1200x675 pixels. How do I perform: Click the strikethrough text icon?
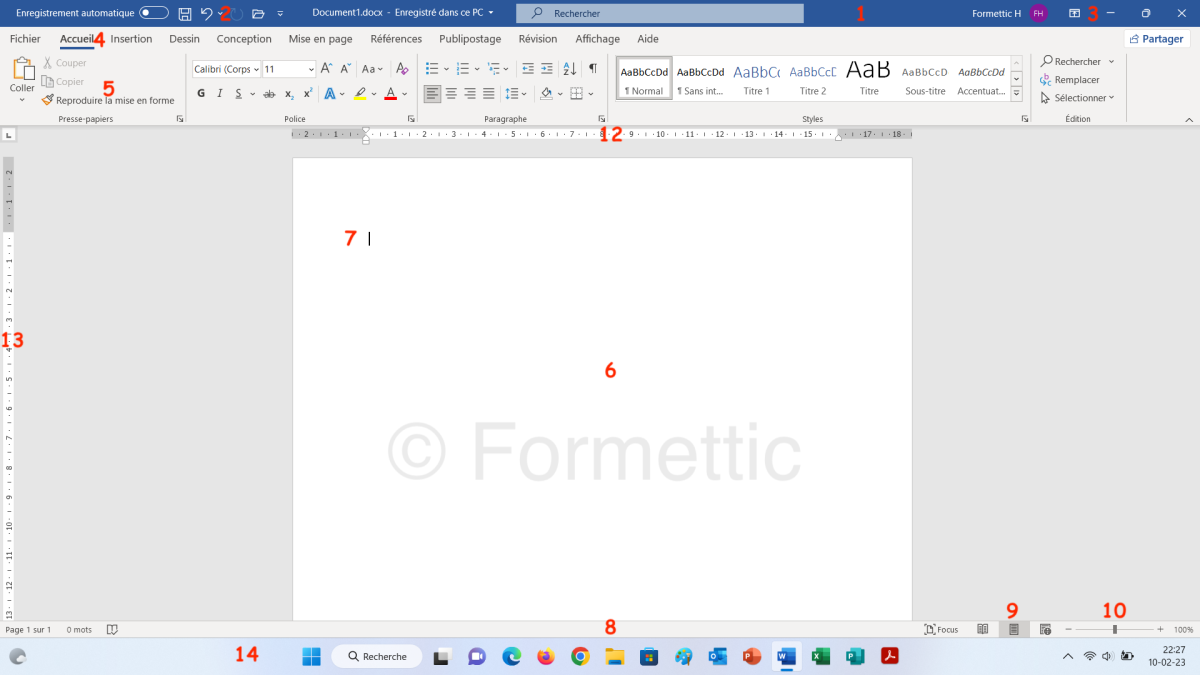pyautogui.click(x=269, y=94)
